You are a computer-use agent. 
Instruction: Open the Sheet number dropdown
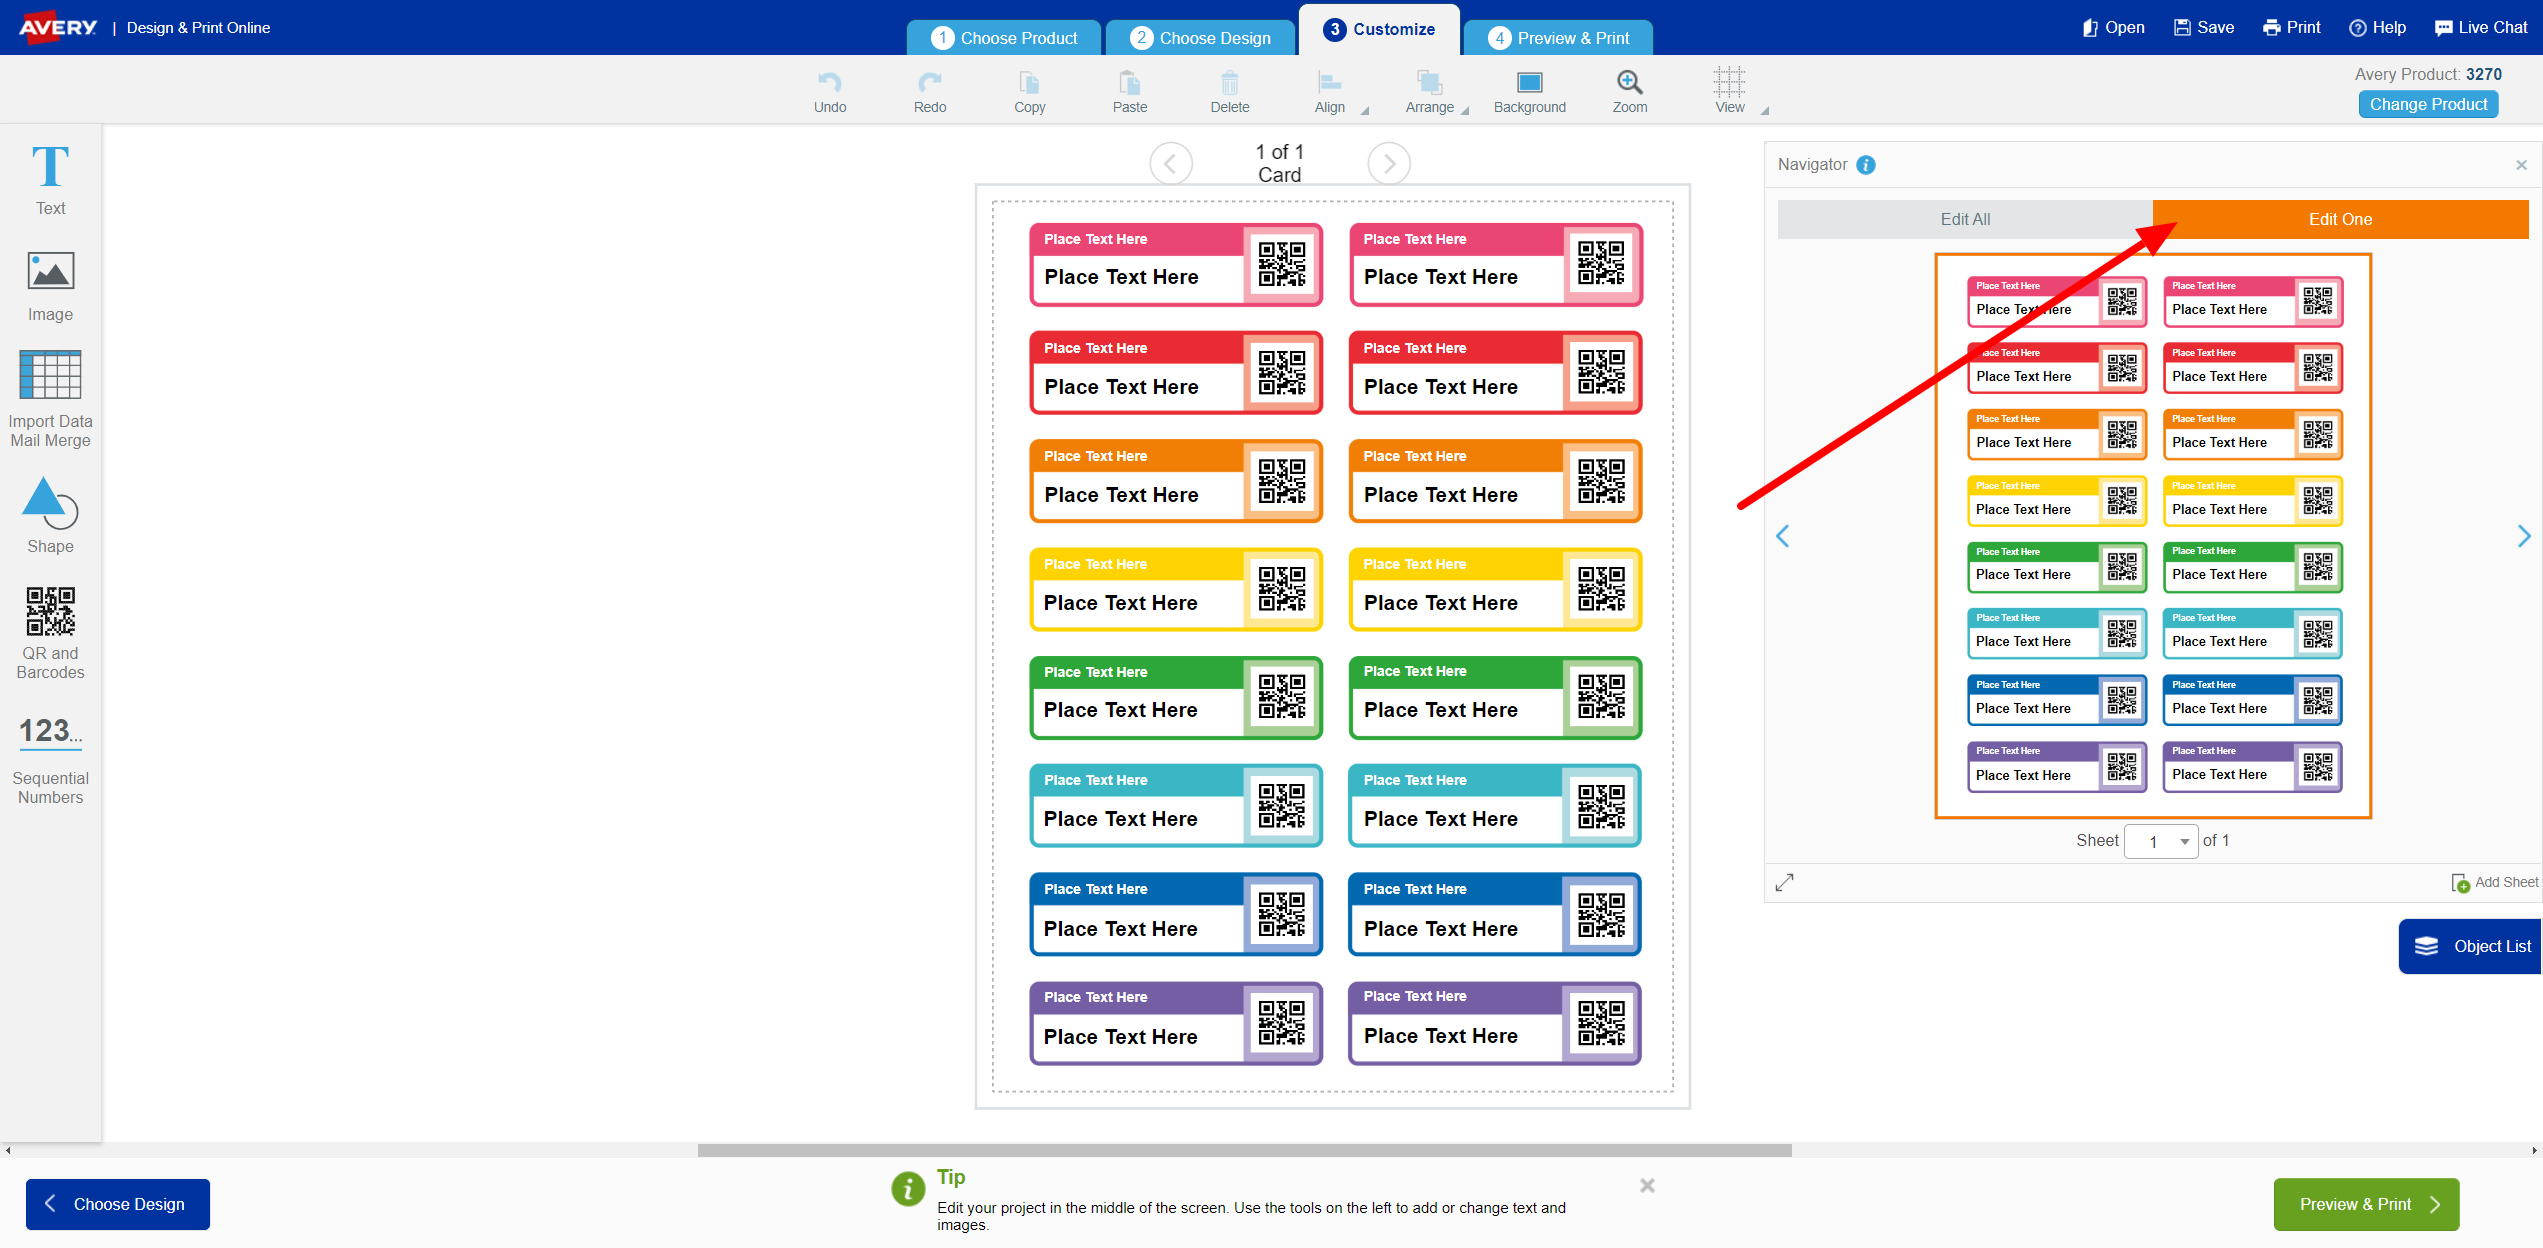coord(2161,842)
